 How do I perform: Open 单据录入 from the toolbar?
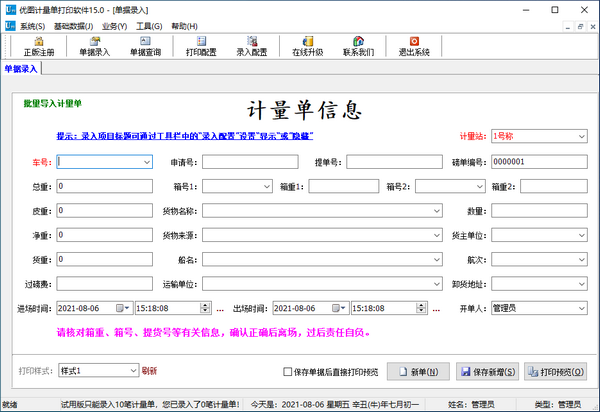95,45
